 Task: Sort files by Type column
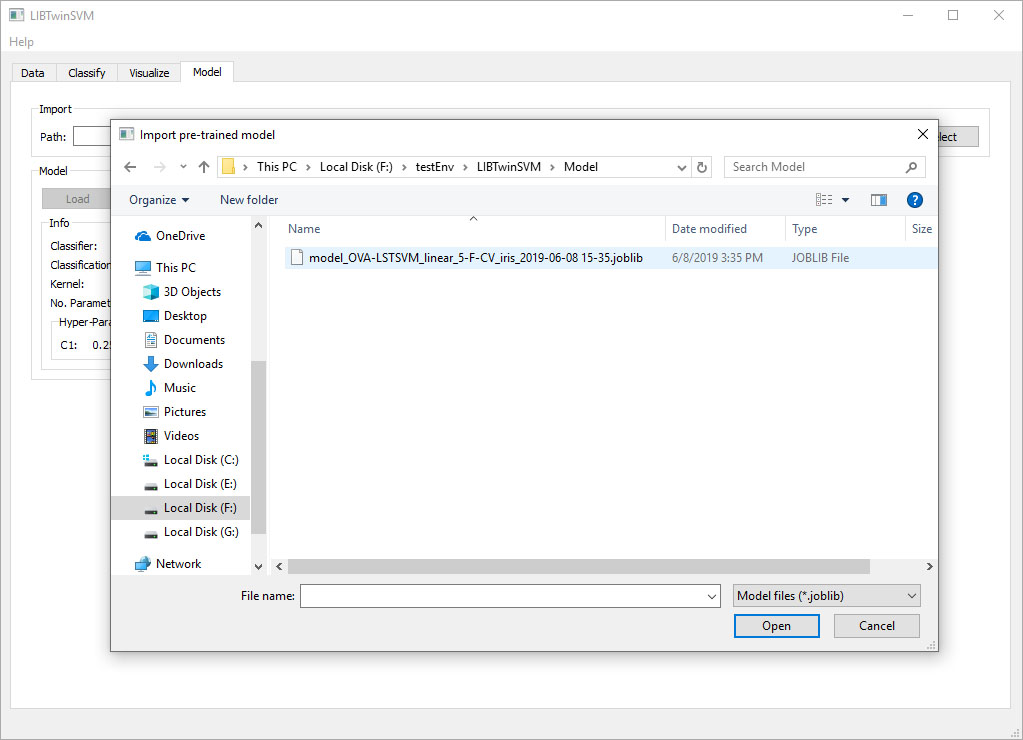804,229
